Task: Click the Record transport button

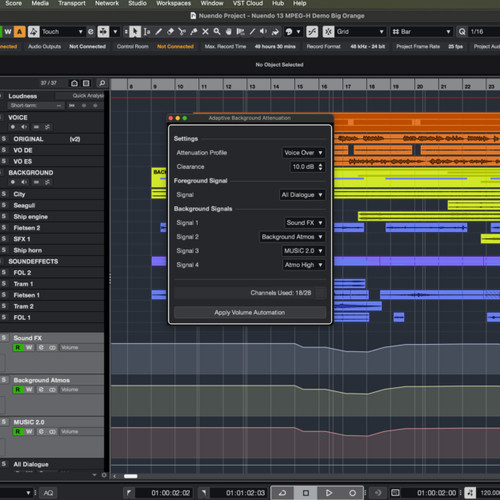Action: 352,493
